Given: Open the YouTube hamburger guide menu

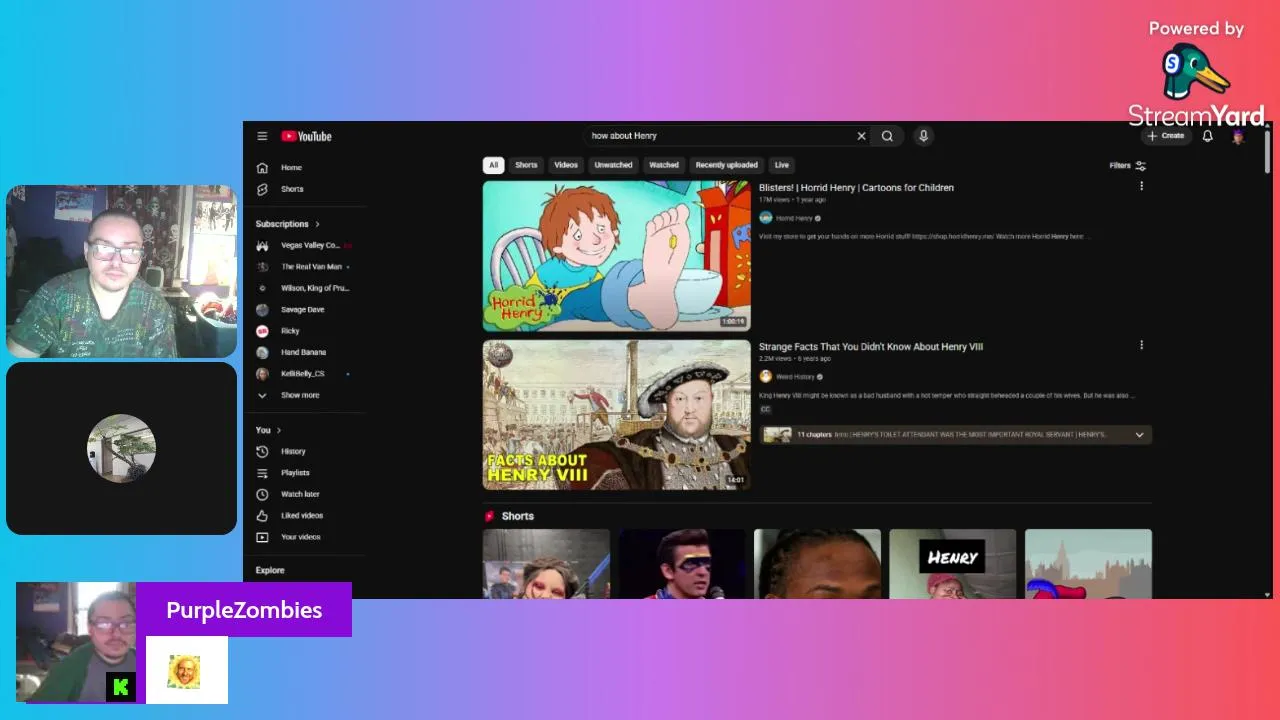Looking at the screenshot, I should coord(262,136).
